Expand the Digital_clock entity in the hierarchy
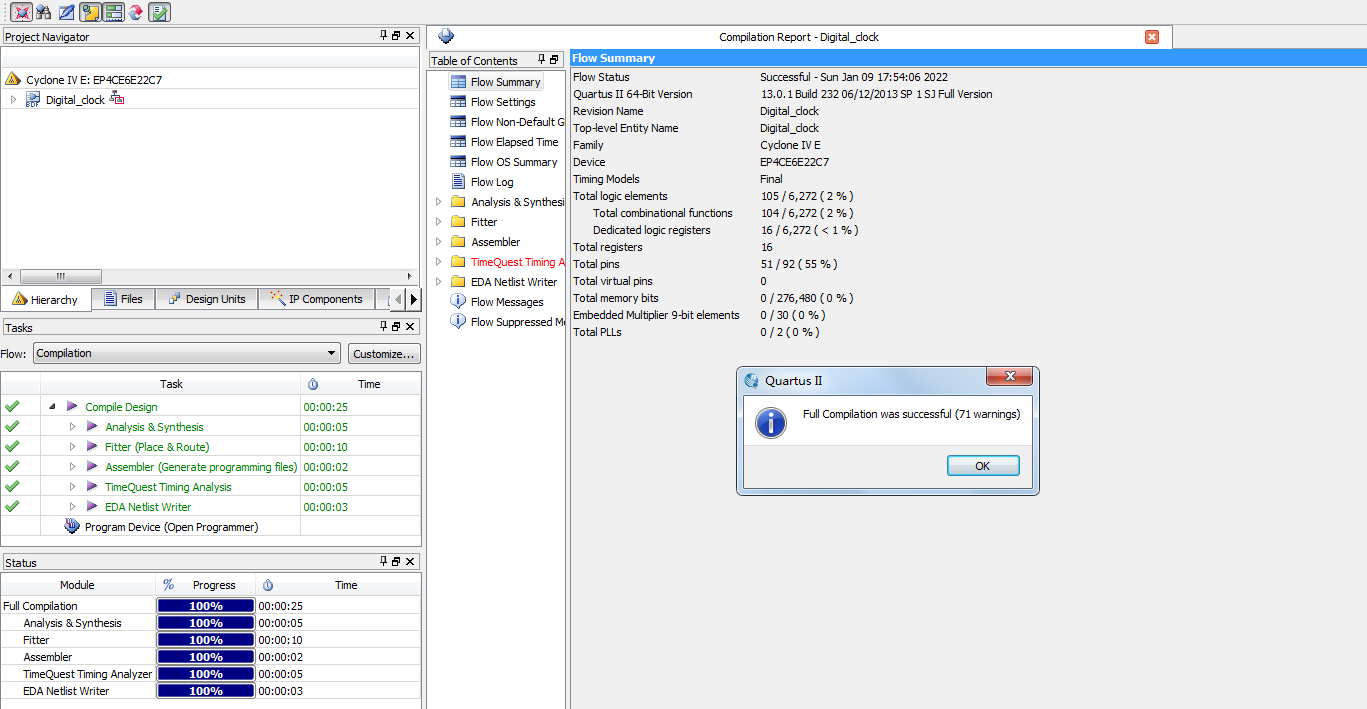The width and height of the screenshot is (1367, 709). pyautogui.click(x=13, y=100)
